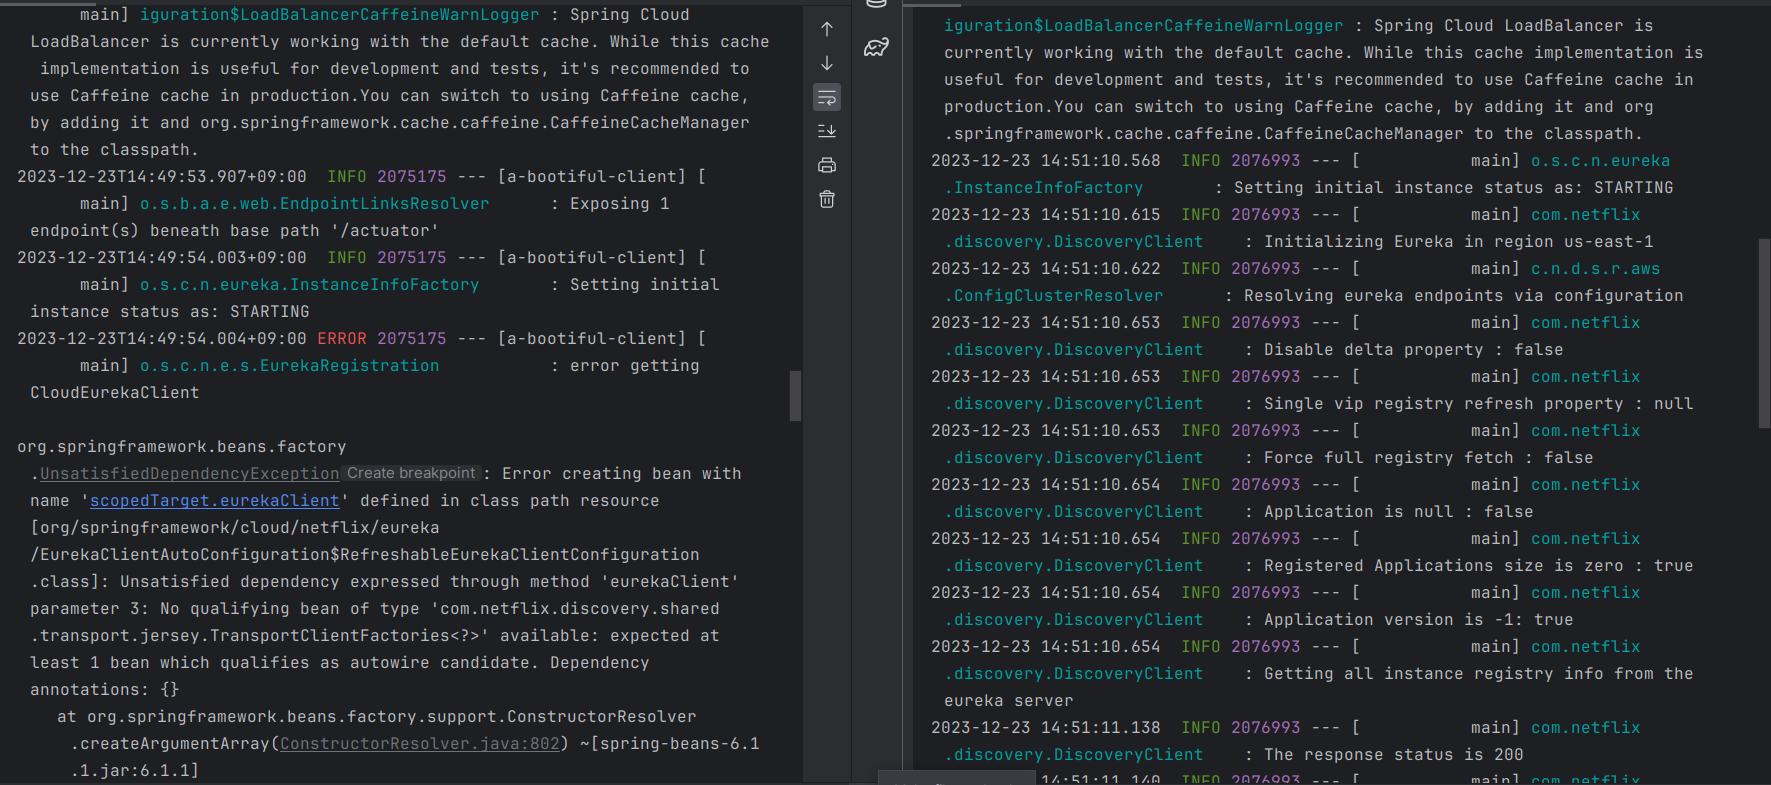The image size is (1771, 785).
Task: Click timestamp 2023-12-23T14:49:54.003+09:00
Action: pyautogui.click(x=162, y=258)
